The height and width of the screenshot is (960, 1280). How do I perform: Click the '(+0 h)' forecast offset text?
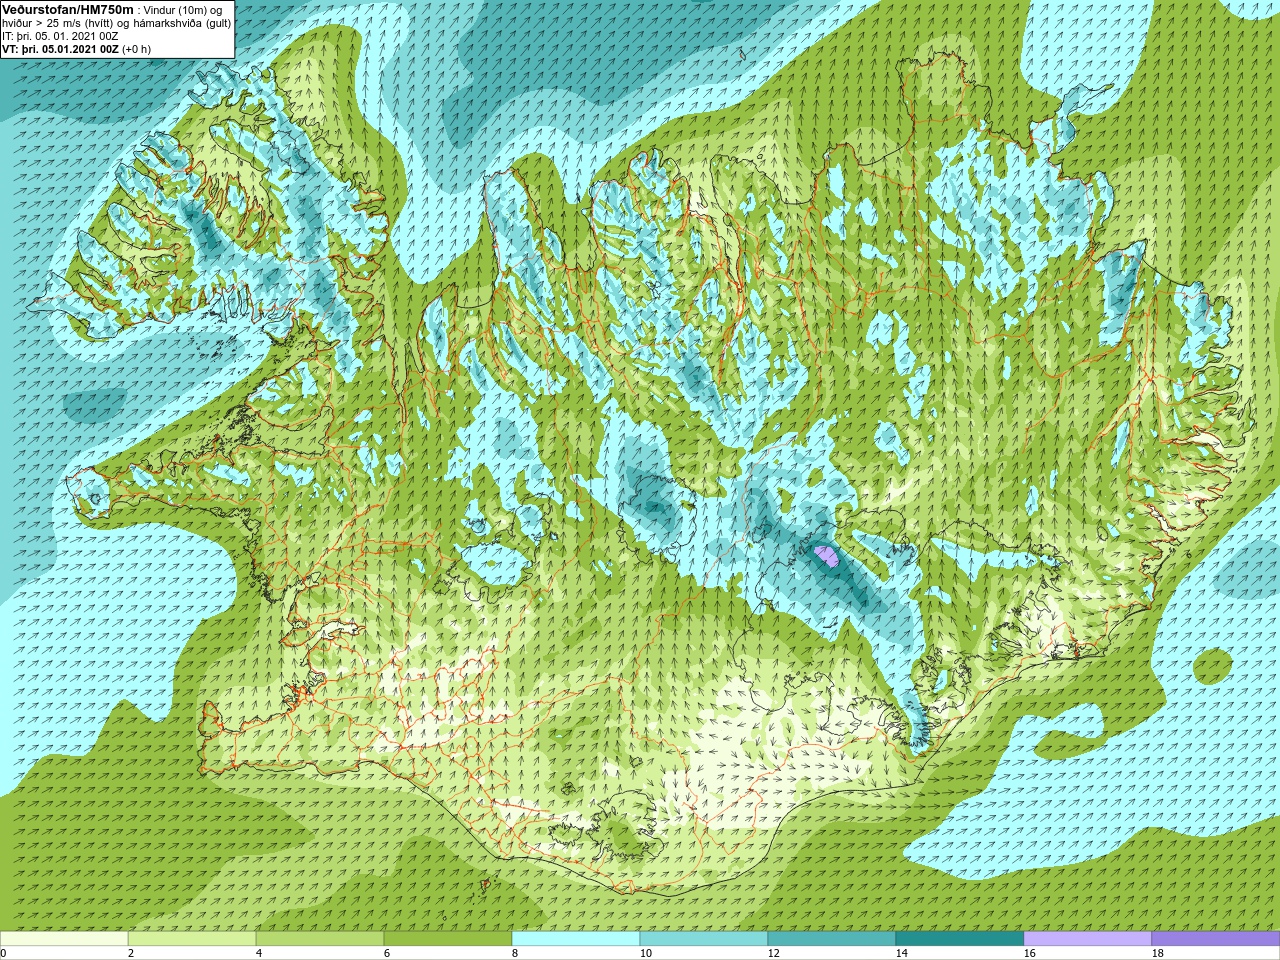(x=137, y=49)
